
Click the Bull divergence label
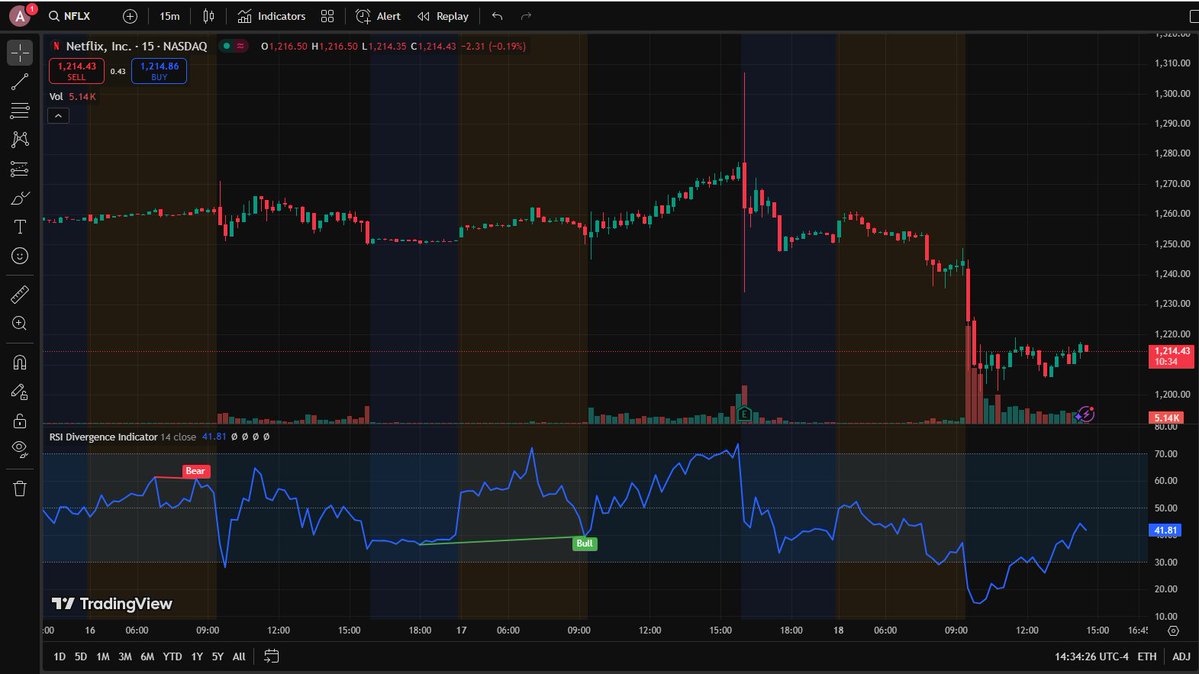(x=584, y=543)
